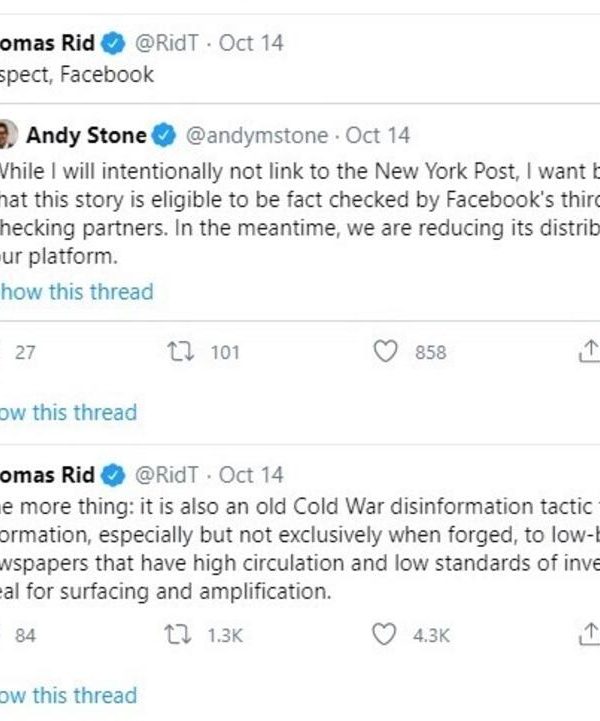Show this thread below the 858-like tweet
This screenshot has width=600, height=721.
[x=68, y=412]
